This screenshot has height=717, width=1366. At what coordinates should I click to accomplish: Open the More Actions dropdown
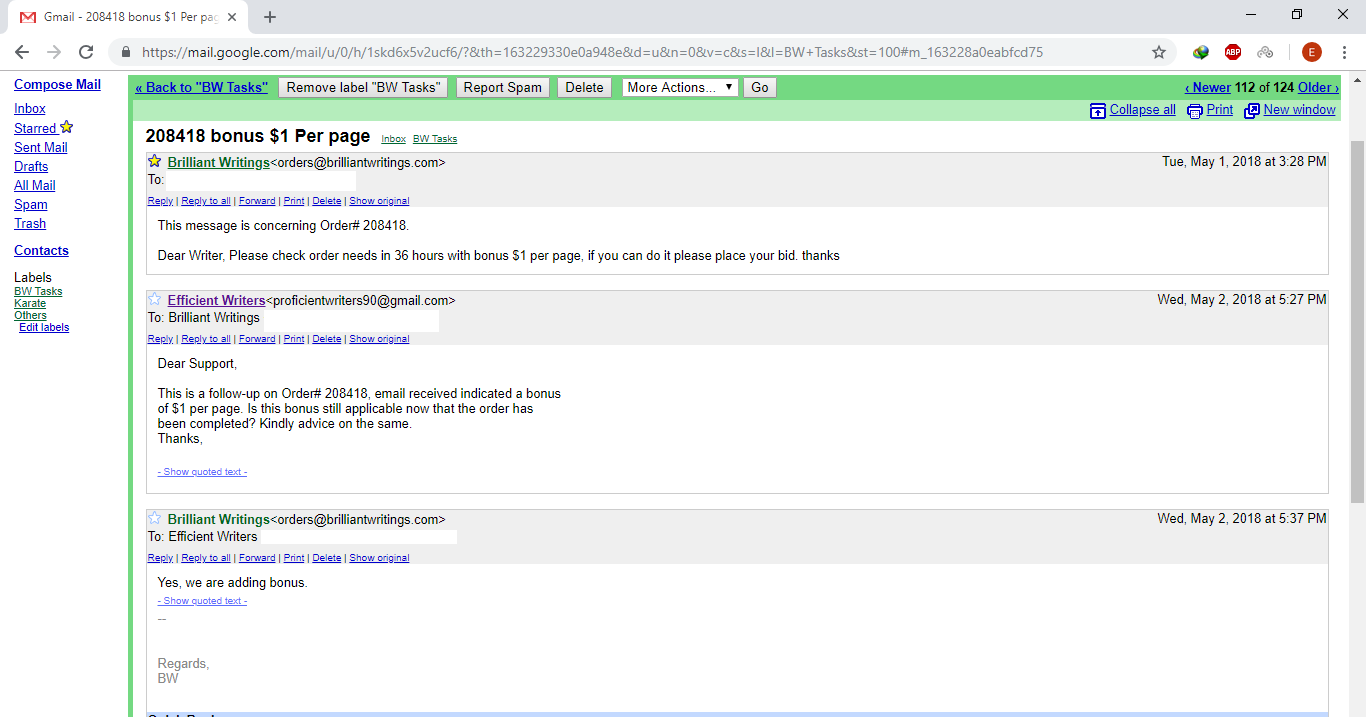[680, 87]
